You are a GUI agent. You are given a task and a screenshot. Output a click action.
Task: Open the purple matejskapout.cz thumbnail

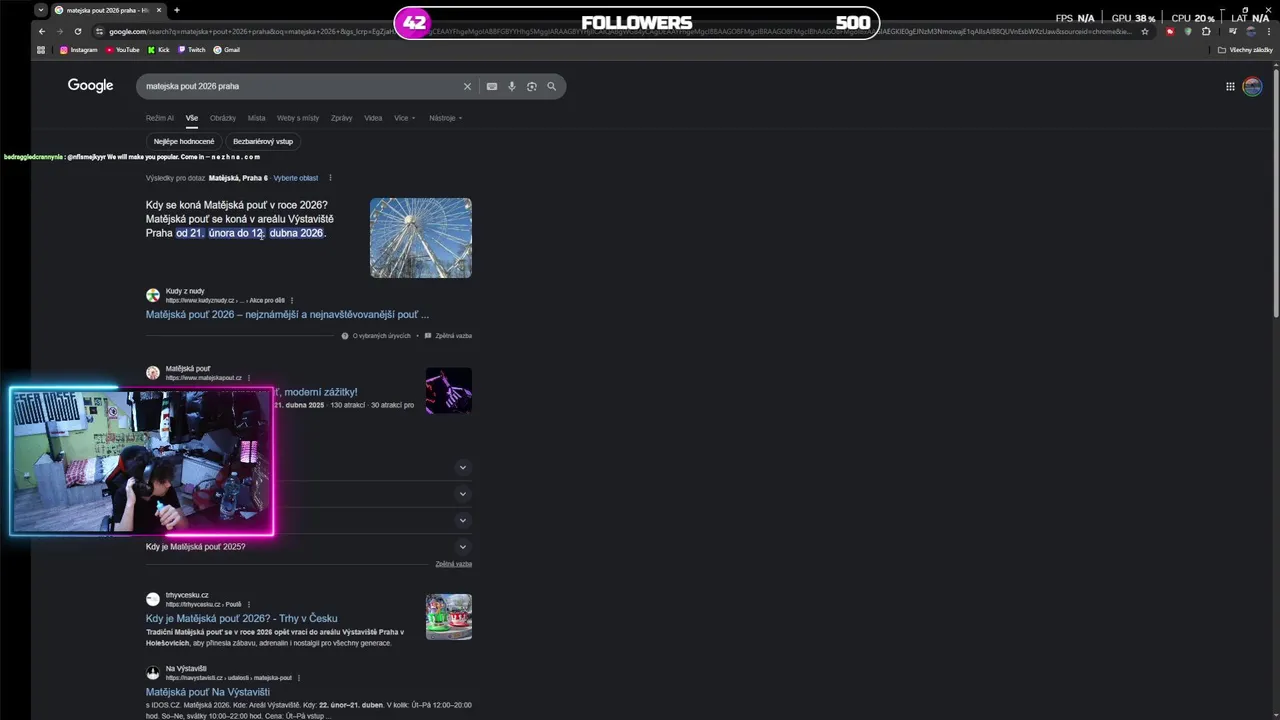pos(448,391)
